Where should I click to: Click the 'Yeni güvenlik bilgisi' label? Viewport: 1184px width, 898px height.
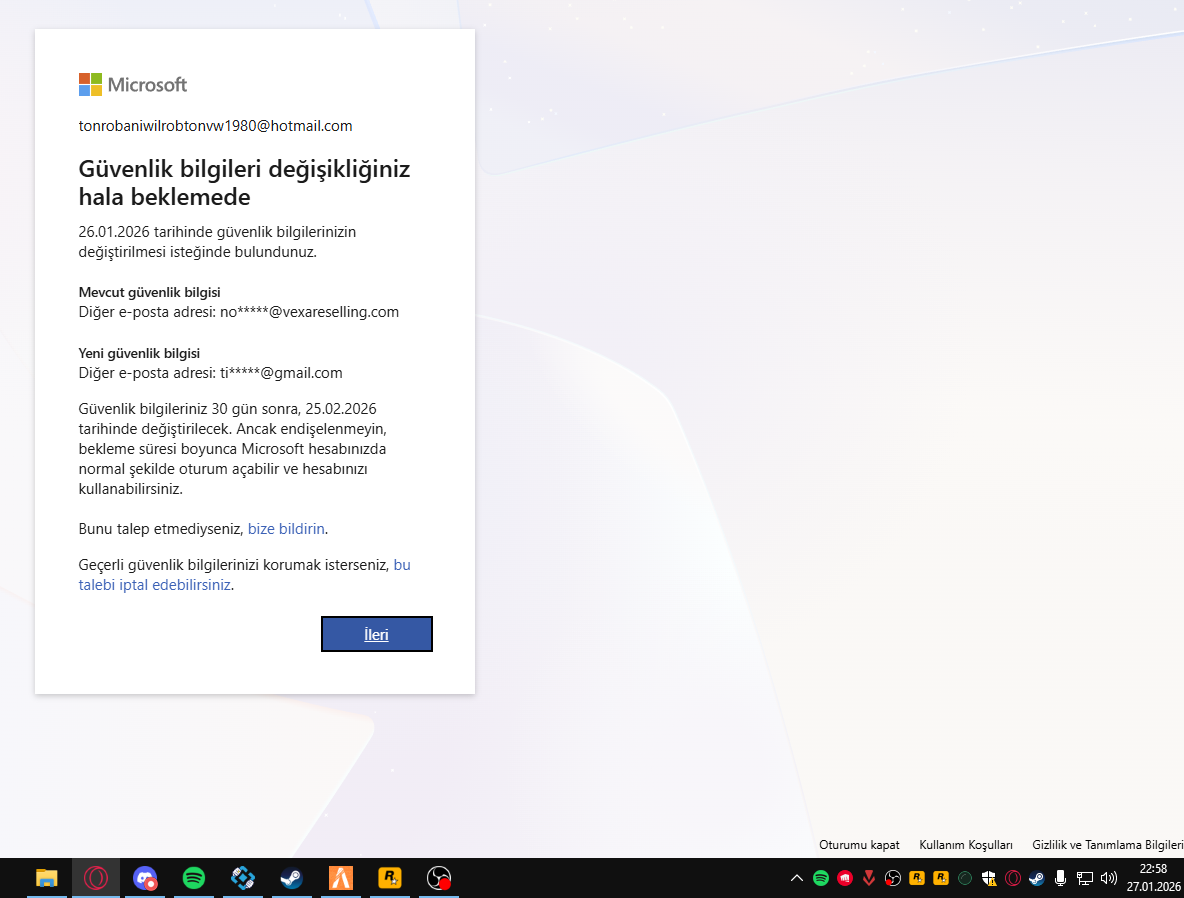click(139, 353)
